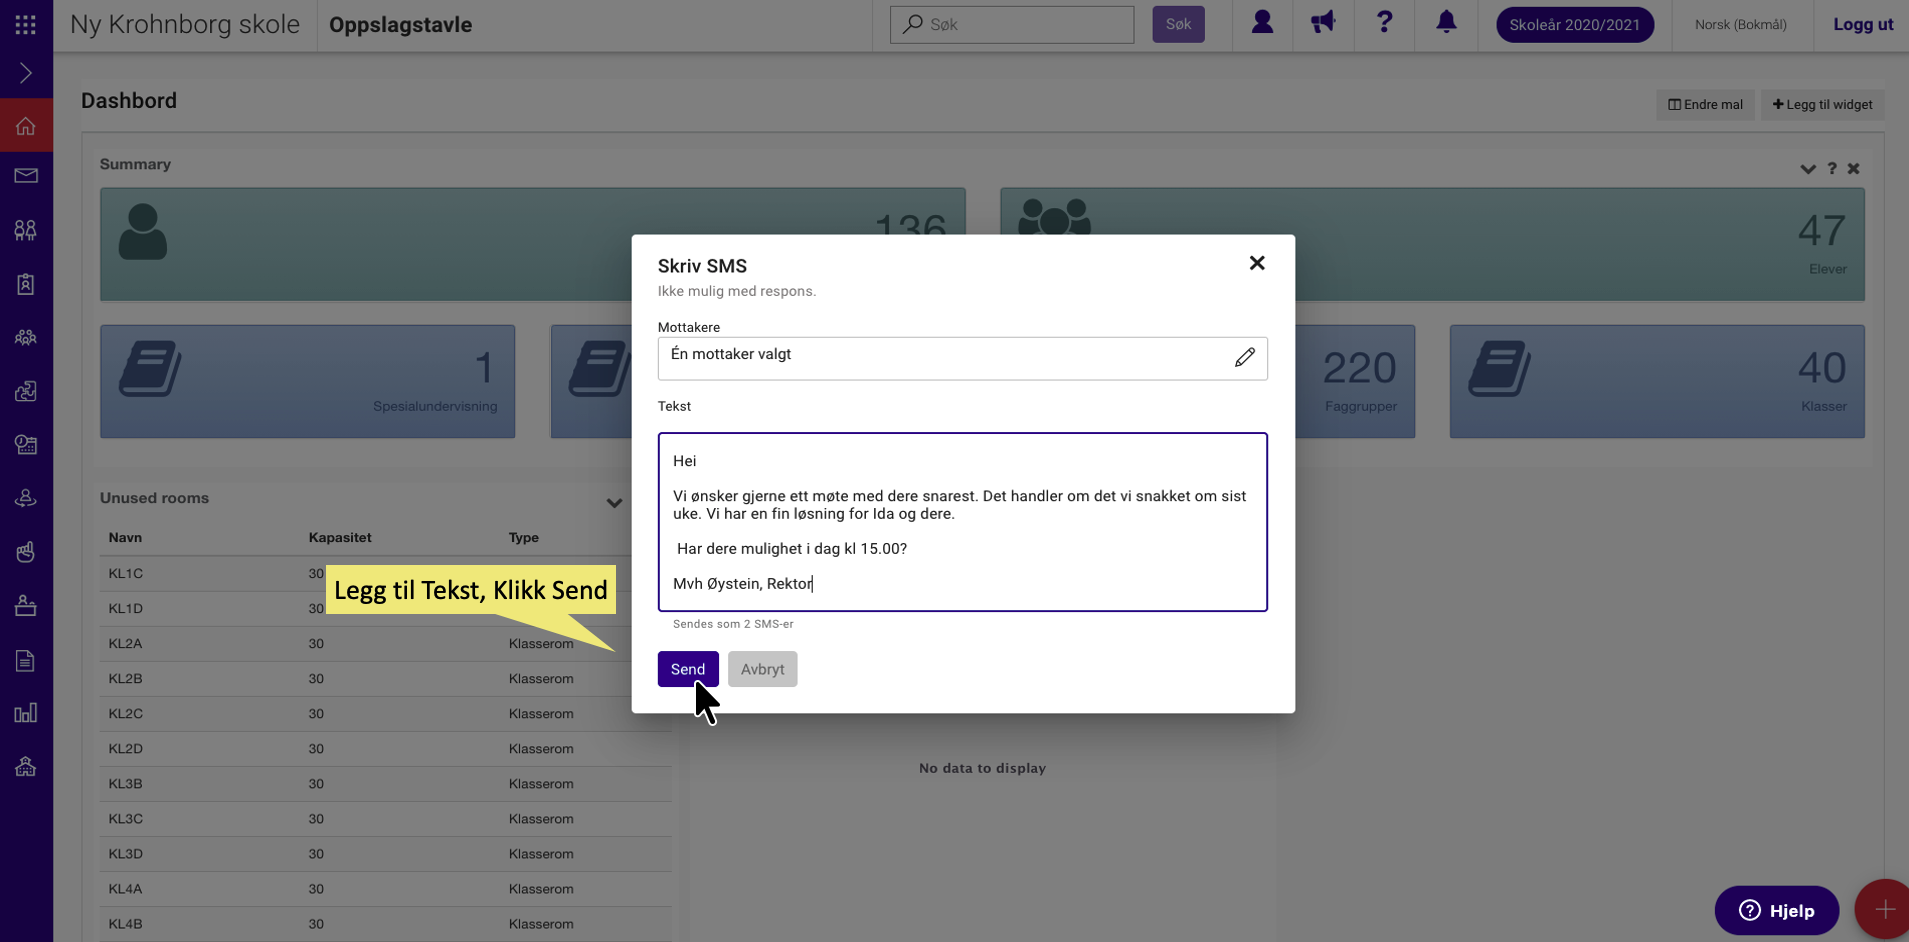Open the Norsk (Bokmål) language selector
Image resolution: width=1909 pixels, height=942 pixels.
[1740, 25]
